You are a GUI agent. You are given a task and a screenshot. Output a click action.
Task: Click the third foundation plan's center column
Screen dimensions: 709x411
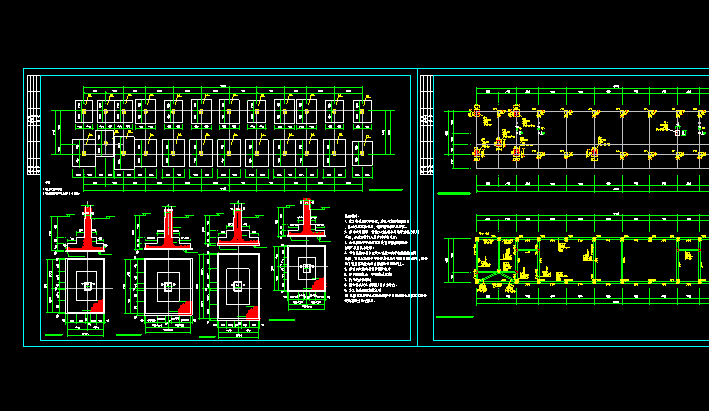click(237, 286)
